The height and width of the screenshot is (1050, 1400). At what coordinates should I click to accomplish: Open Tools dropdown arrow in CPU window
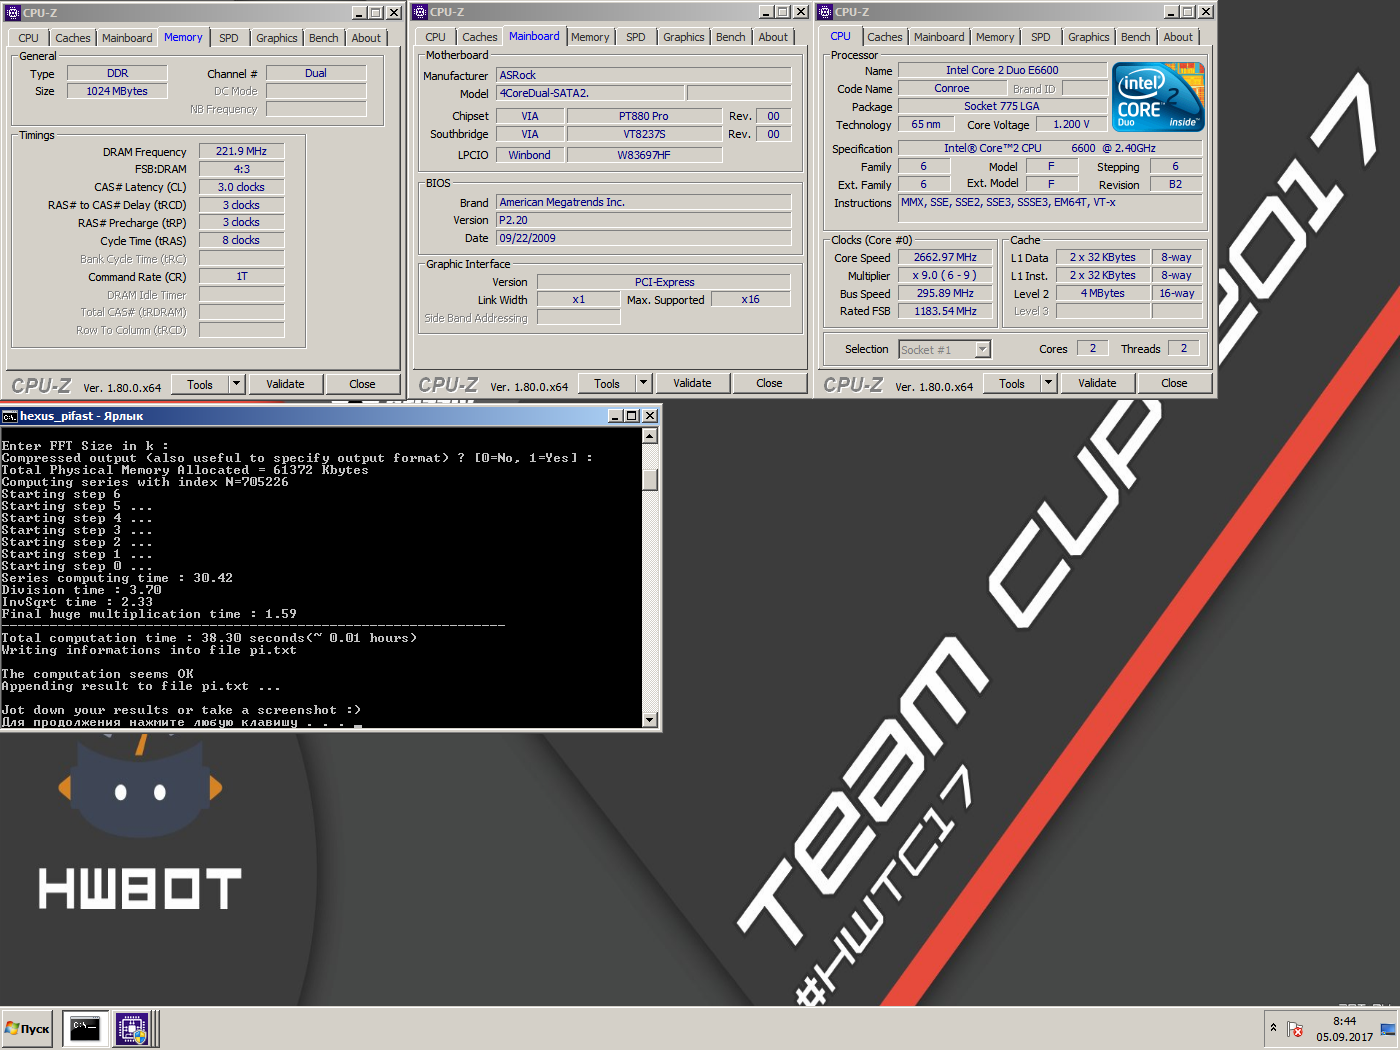point(1049,383)
